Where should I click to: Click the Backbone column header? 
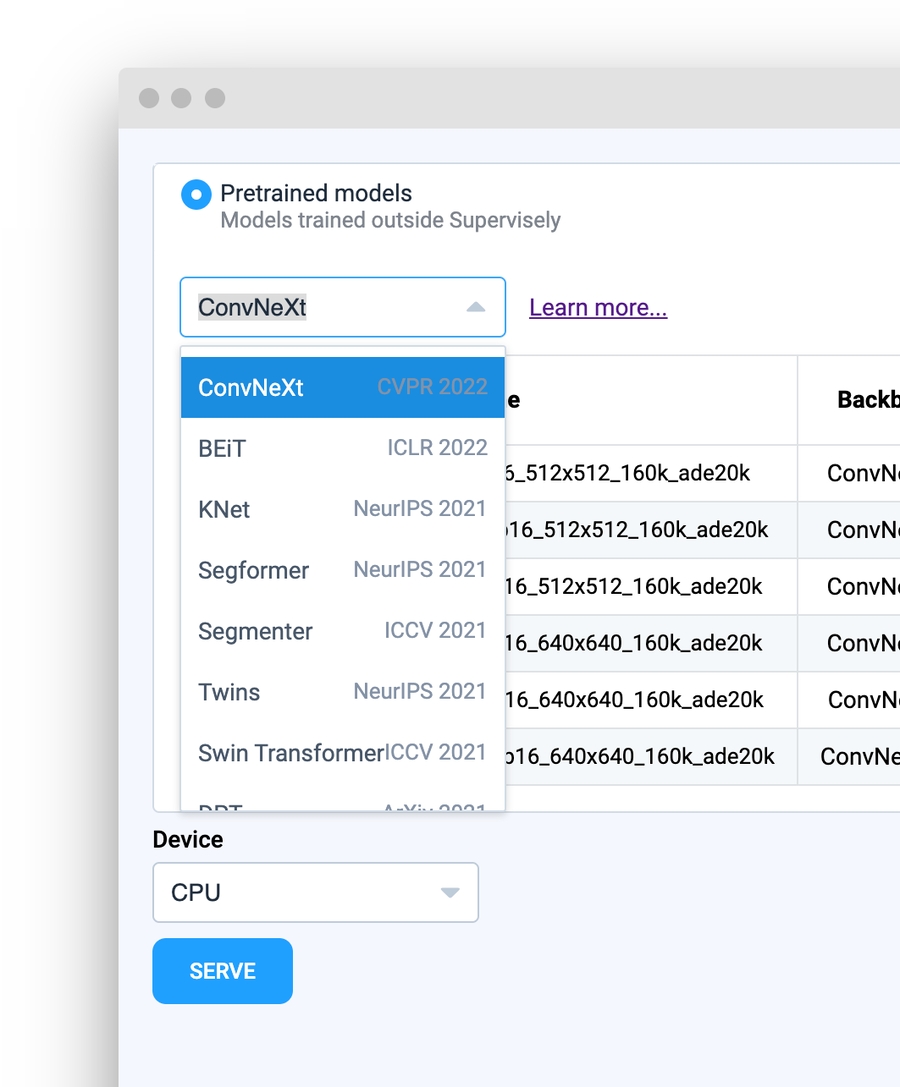tap(866, 400)
